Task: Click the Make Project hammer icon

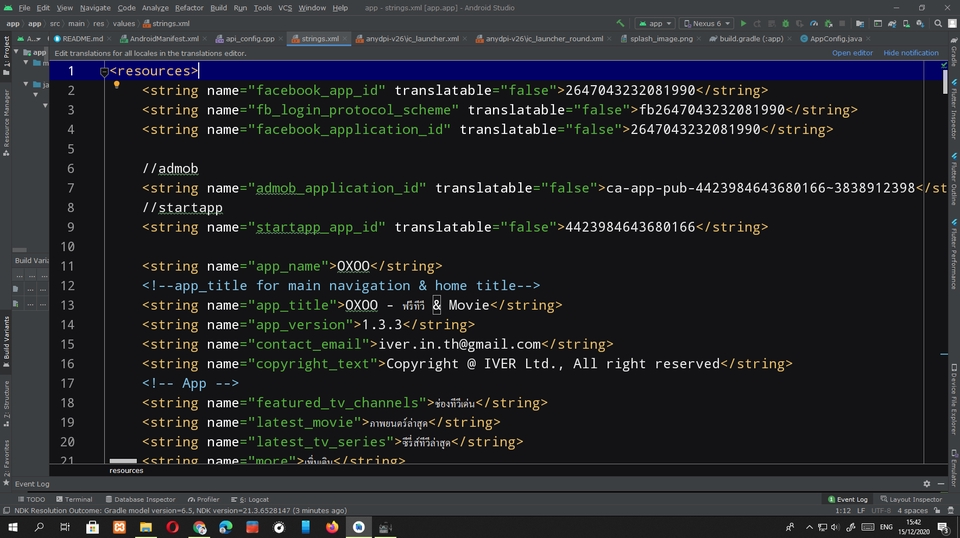Action: (x=621, y=23)
